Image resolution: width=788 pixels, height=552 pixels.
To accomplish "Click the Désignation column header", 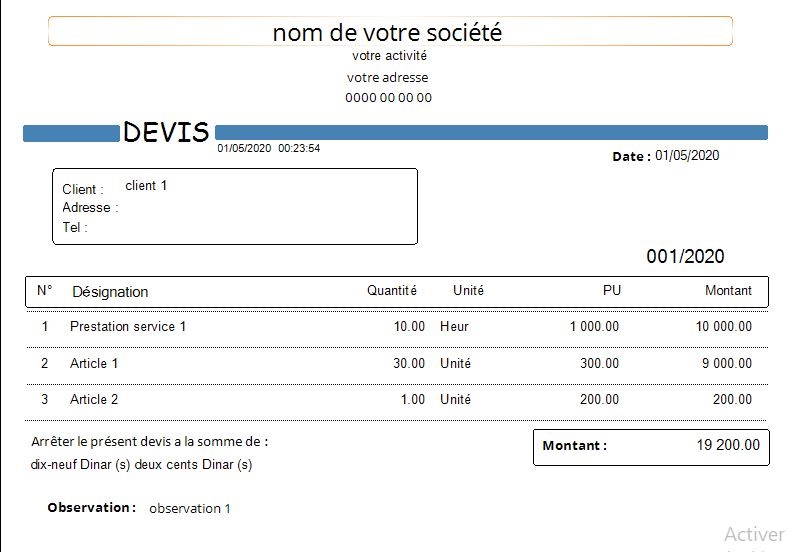I will (110, 292).
